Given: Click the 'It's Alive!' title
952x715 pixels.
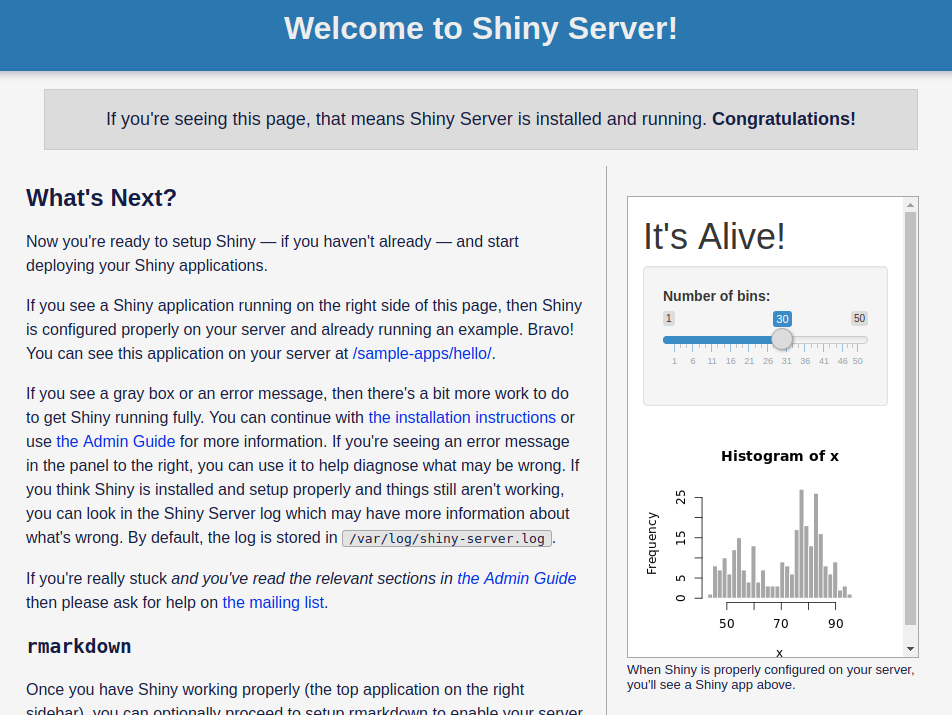Looking at the screenshot, I should (714, 236).
